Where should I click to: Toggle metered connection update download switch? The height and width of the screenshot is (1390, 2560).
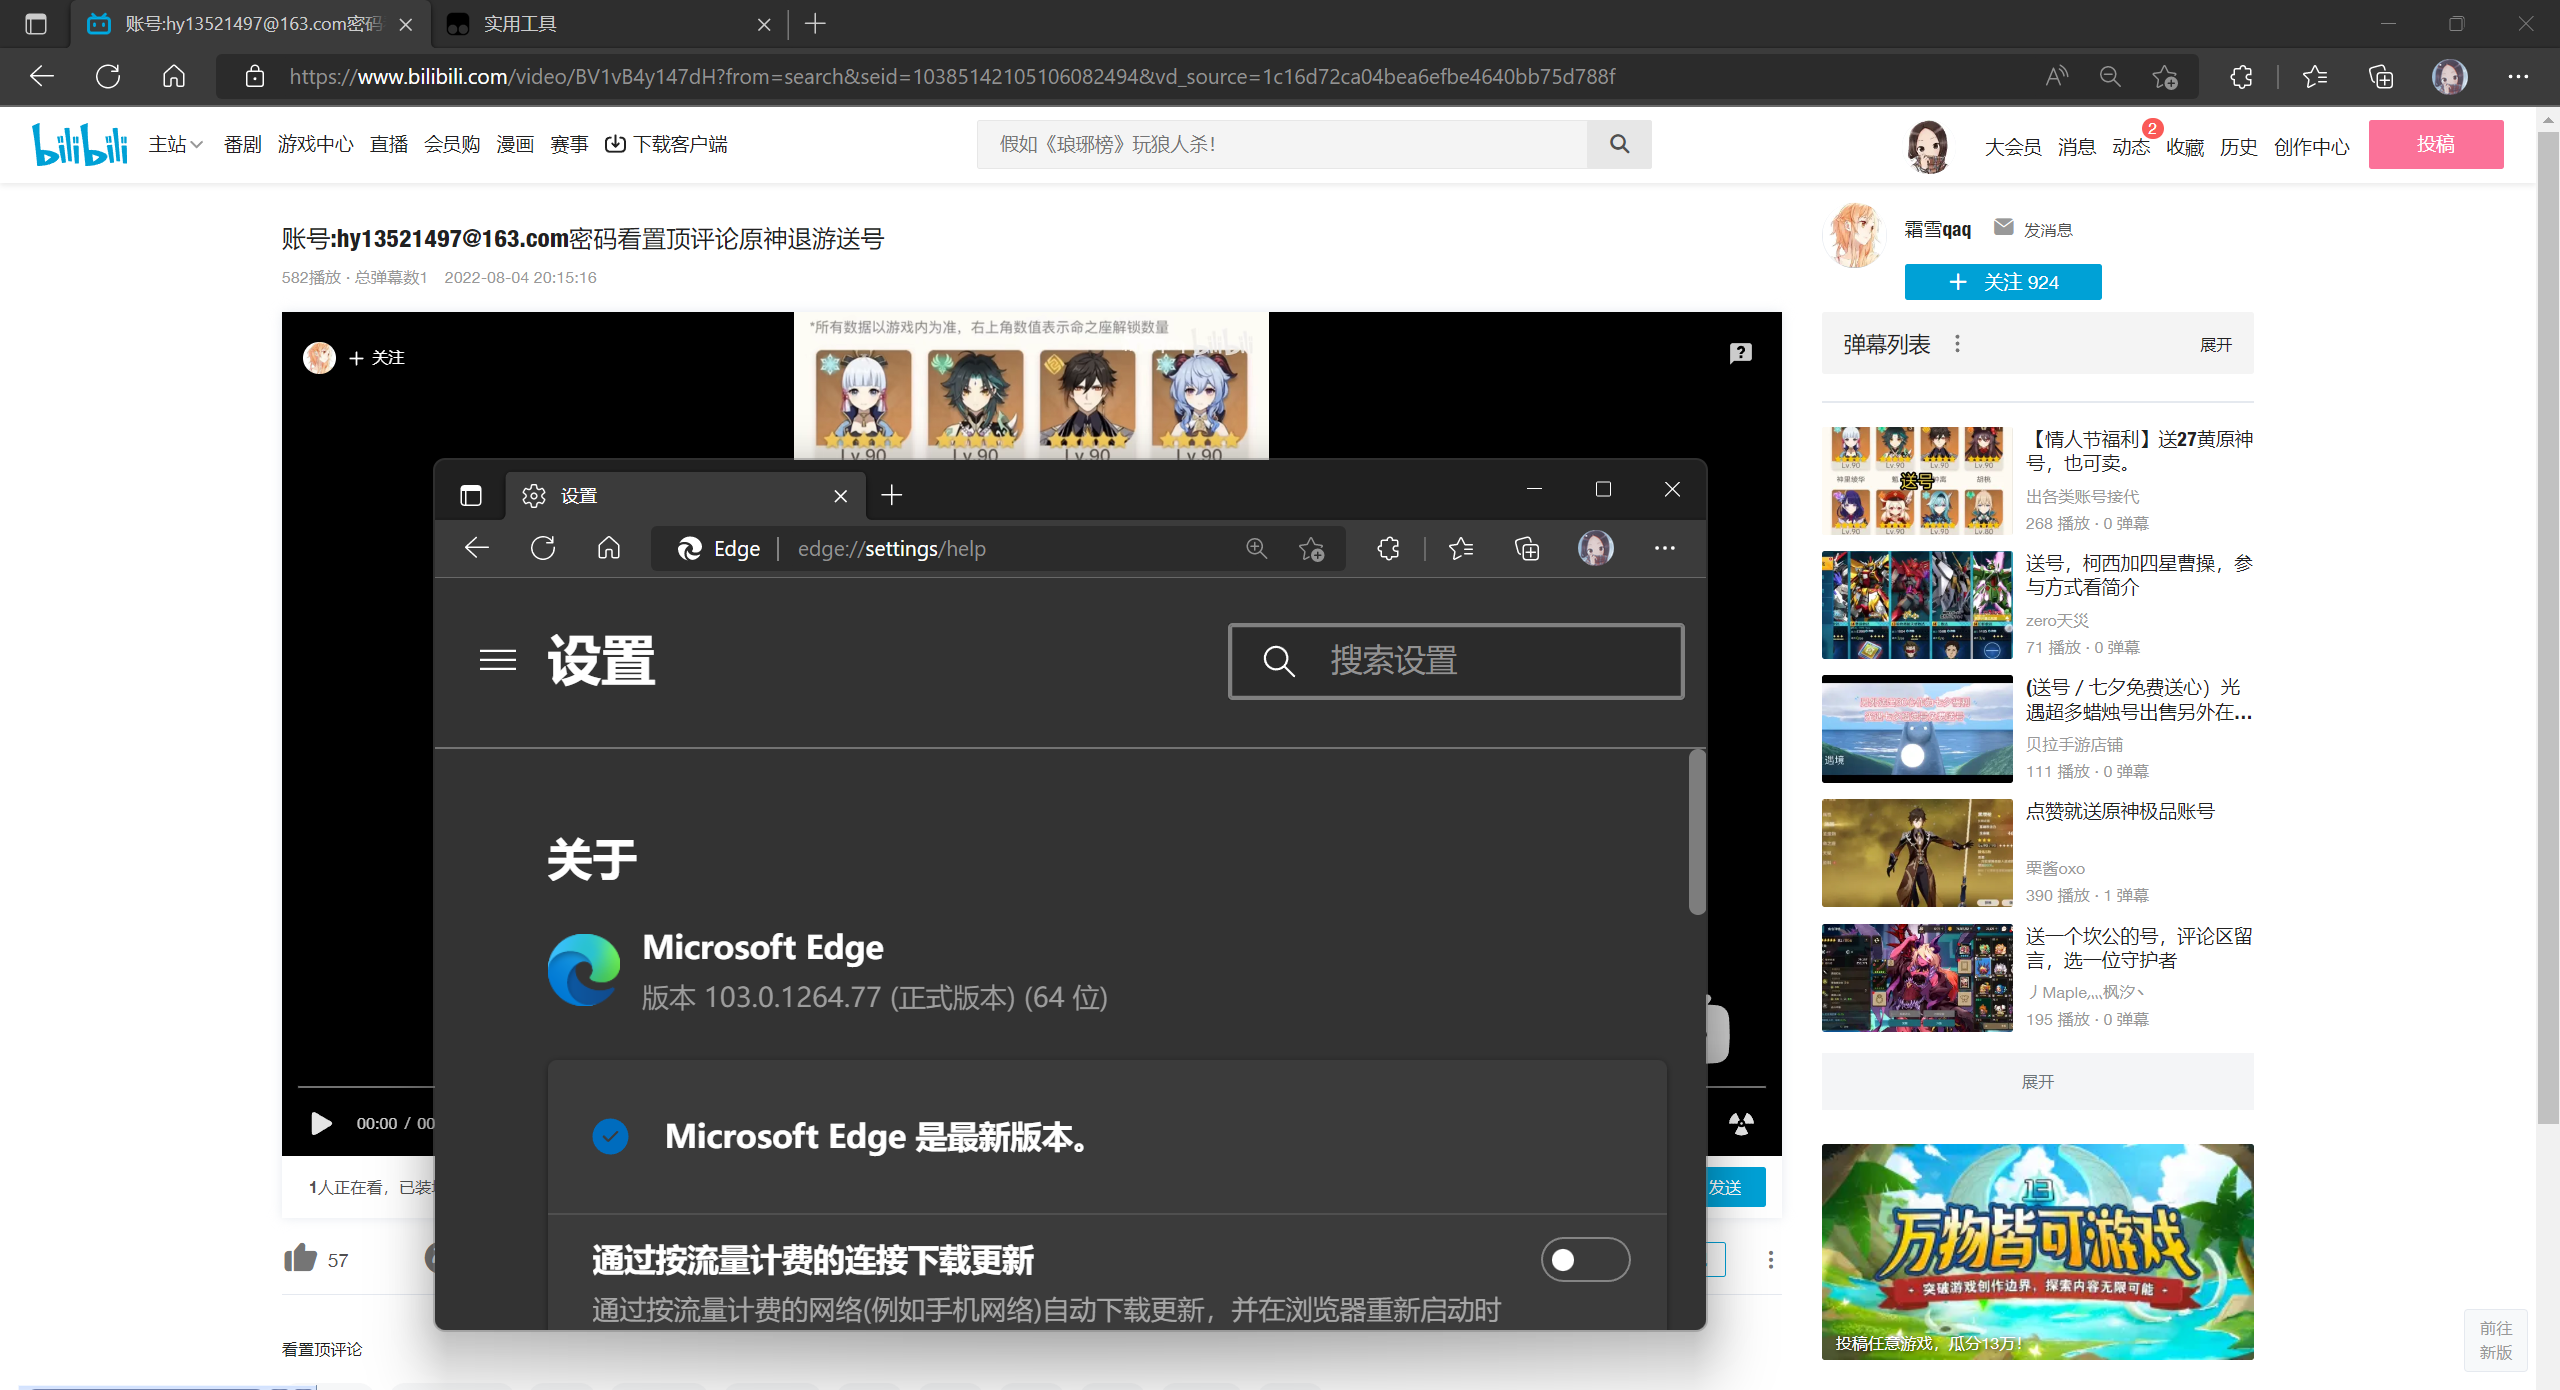[1585, 1259]
